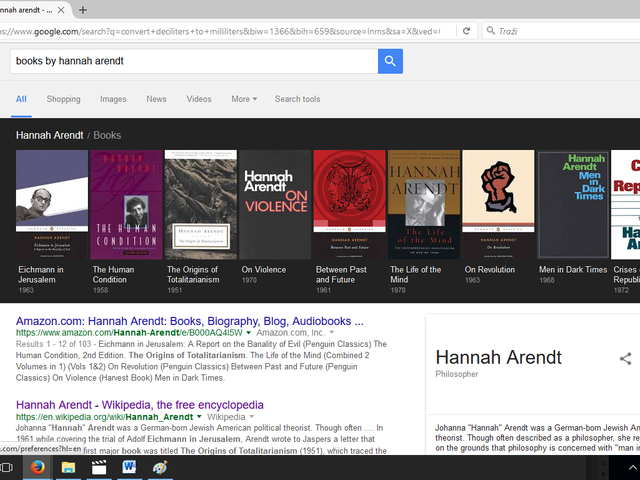Click the Hannah Arendt knowledge panel heading
640x480 pixels.
pyautogui.click(x=498, y=357)
